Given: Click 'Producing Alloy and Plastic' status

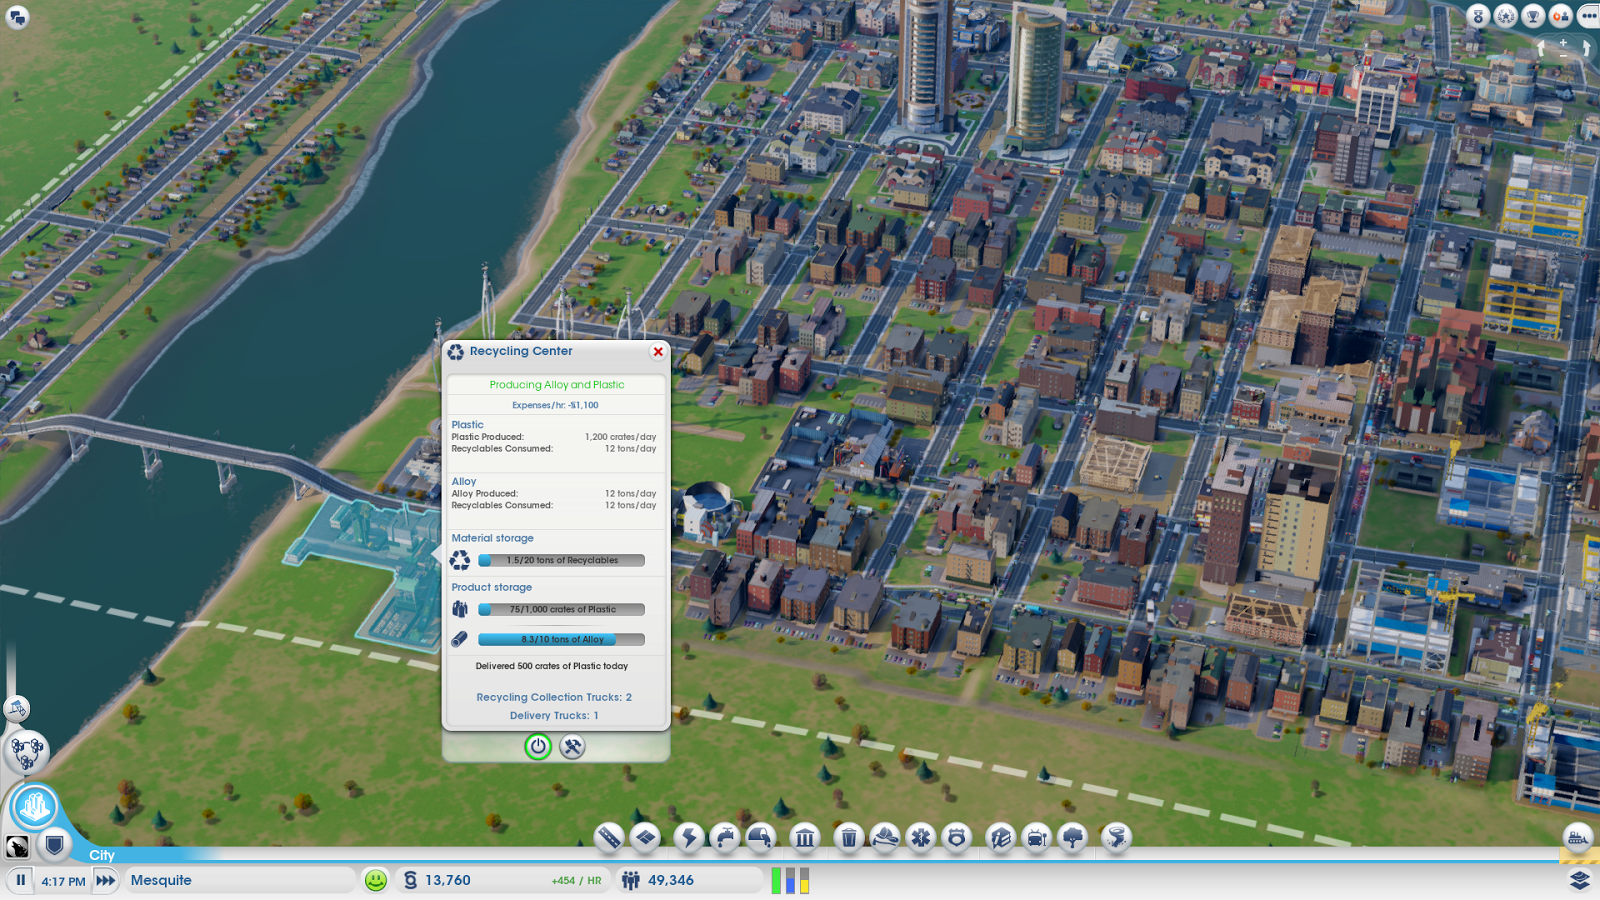Looking at the screenshot, I should point(557,385).
